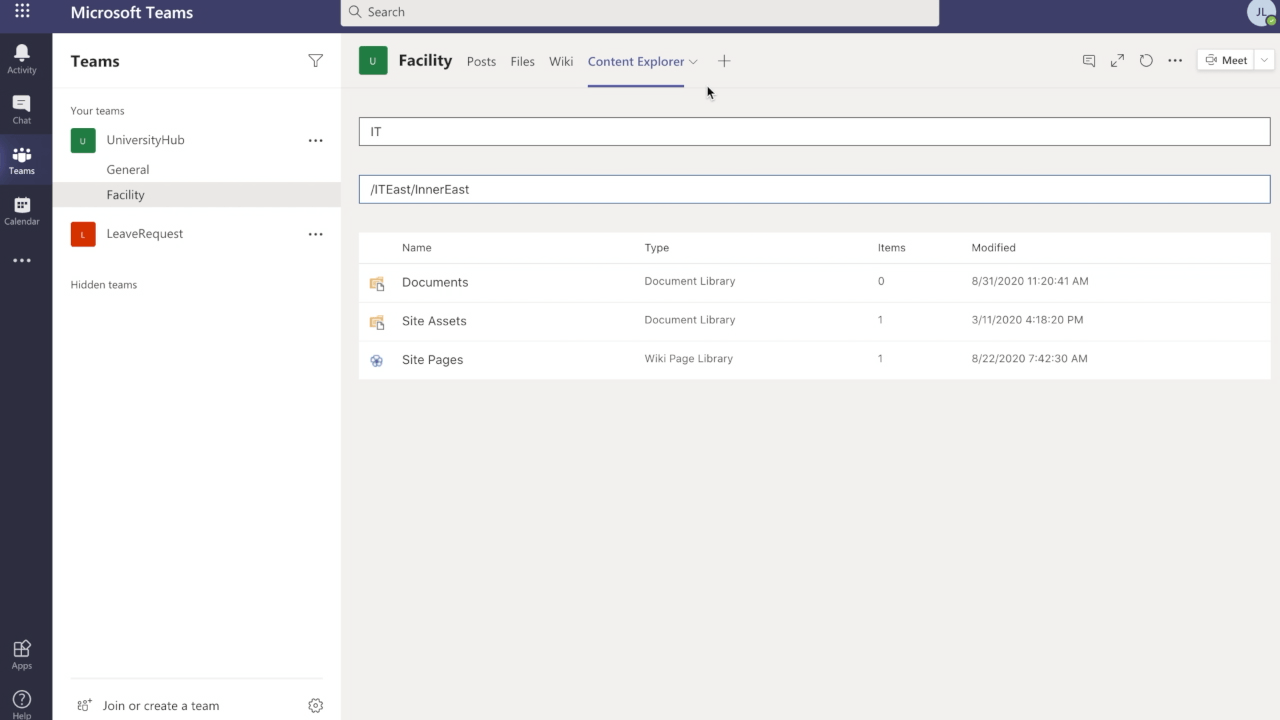Click Site Assets library folder icon
The width and height of the screenshot is (1280, 720).
point(377,322)
